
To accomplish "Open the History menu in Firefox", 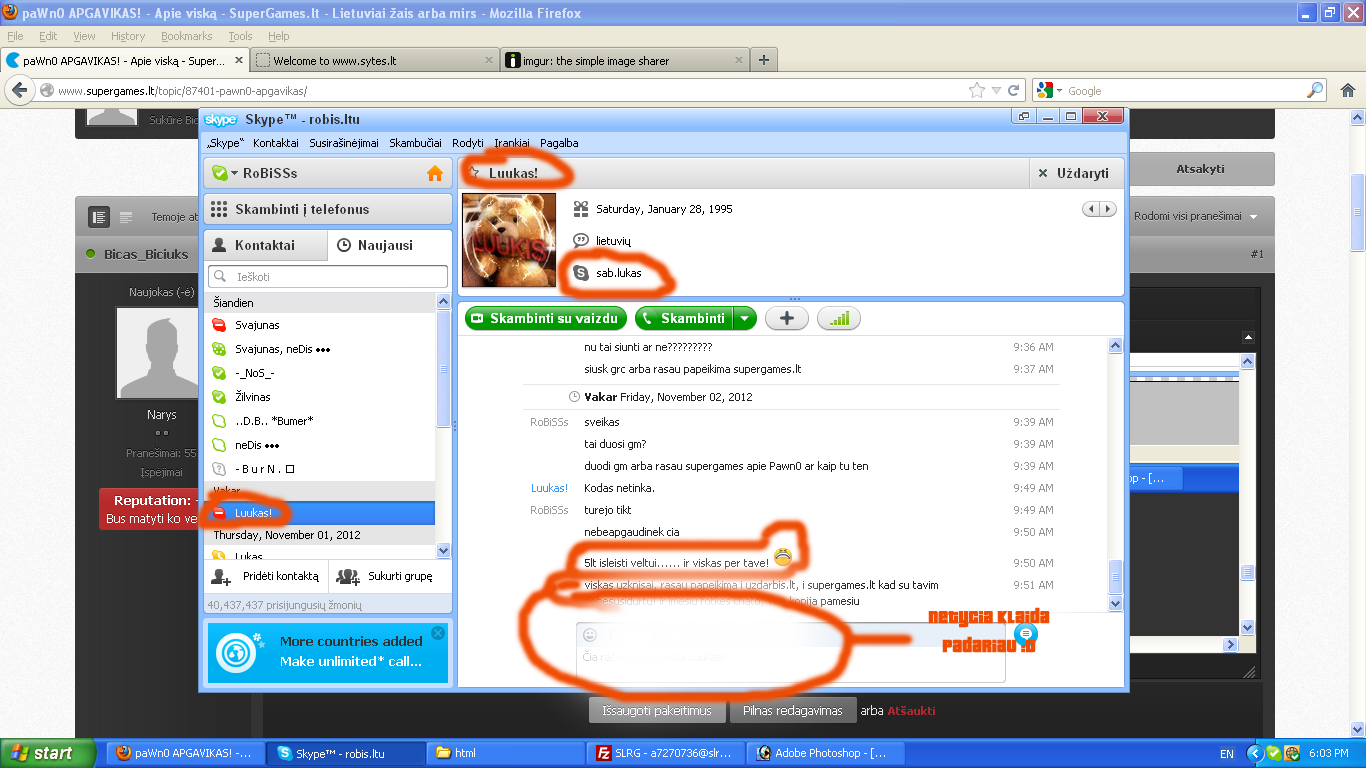I will pos(128,36).
